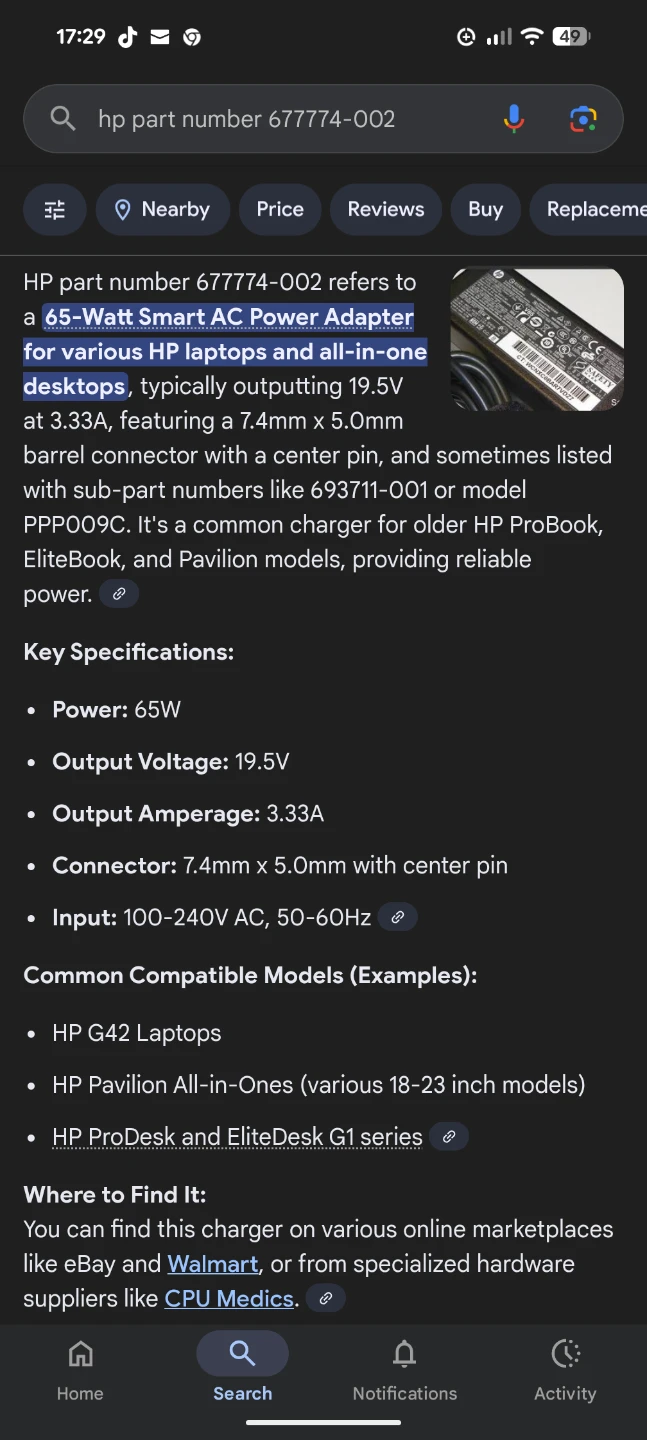The height and width of the screenshot is (1440, 647).
Task: Open Google Lens camera search
Action: [583, 119]
